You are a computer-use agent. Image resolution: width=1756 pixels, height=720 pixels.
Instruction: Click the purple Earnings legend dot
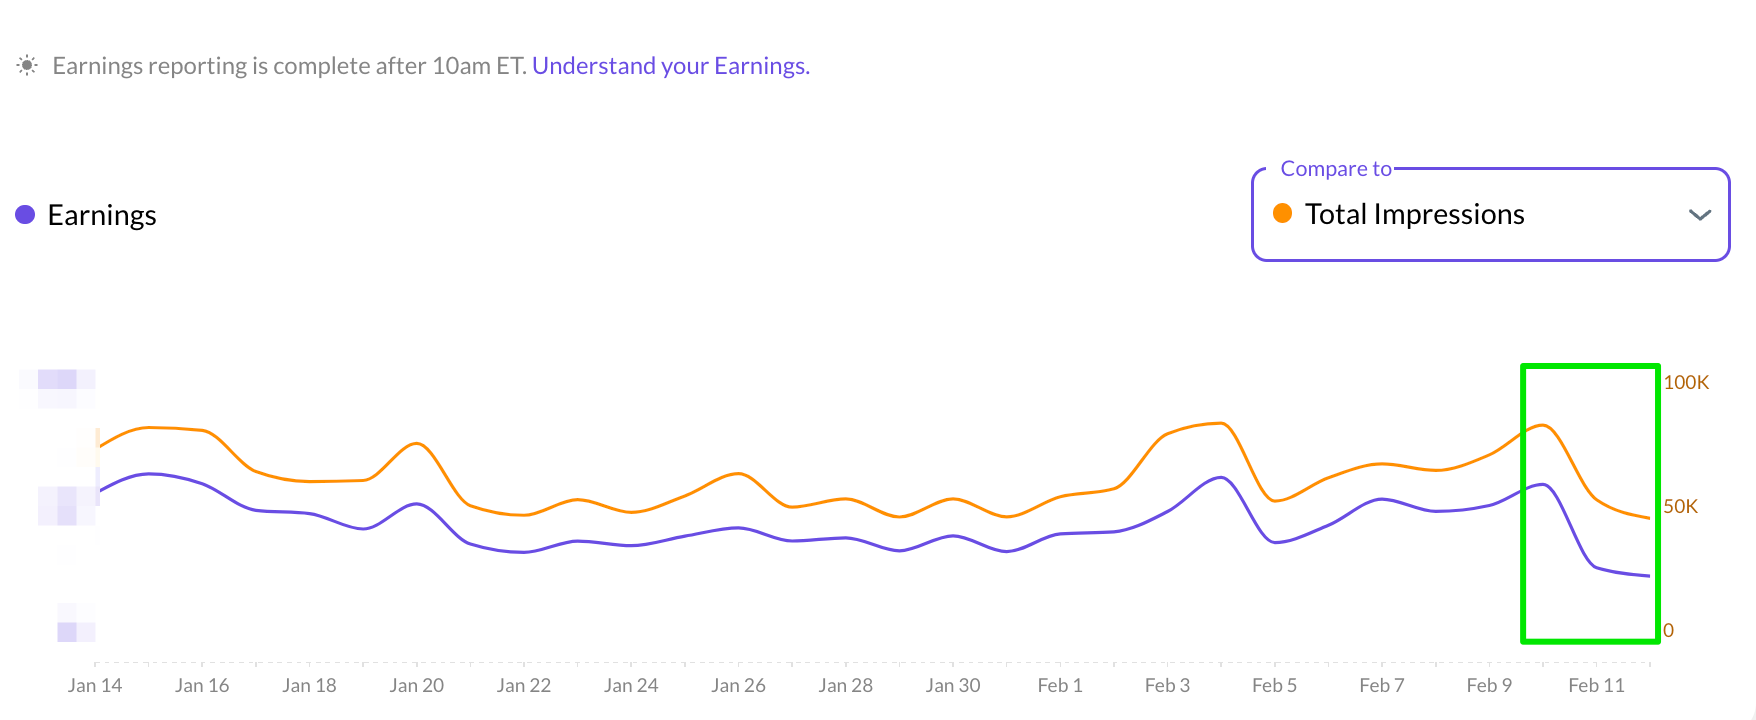[x=26, y=215]
